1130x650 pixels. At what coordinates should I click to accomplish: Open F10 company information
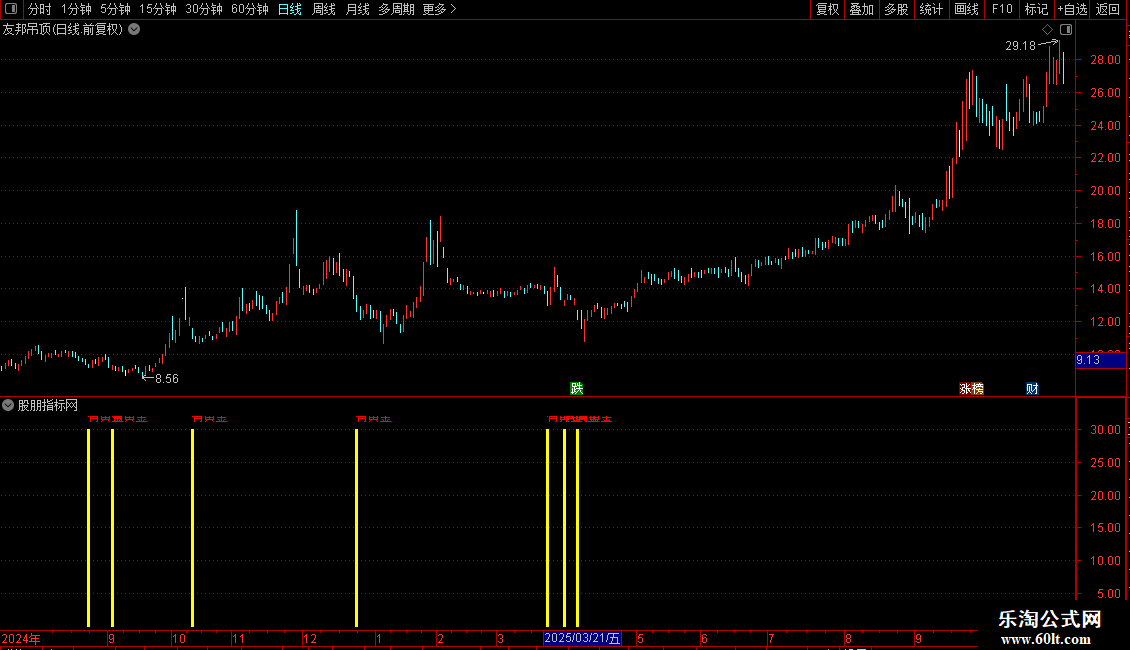[1002, 9]
